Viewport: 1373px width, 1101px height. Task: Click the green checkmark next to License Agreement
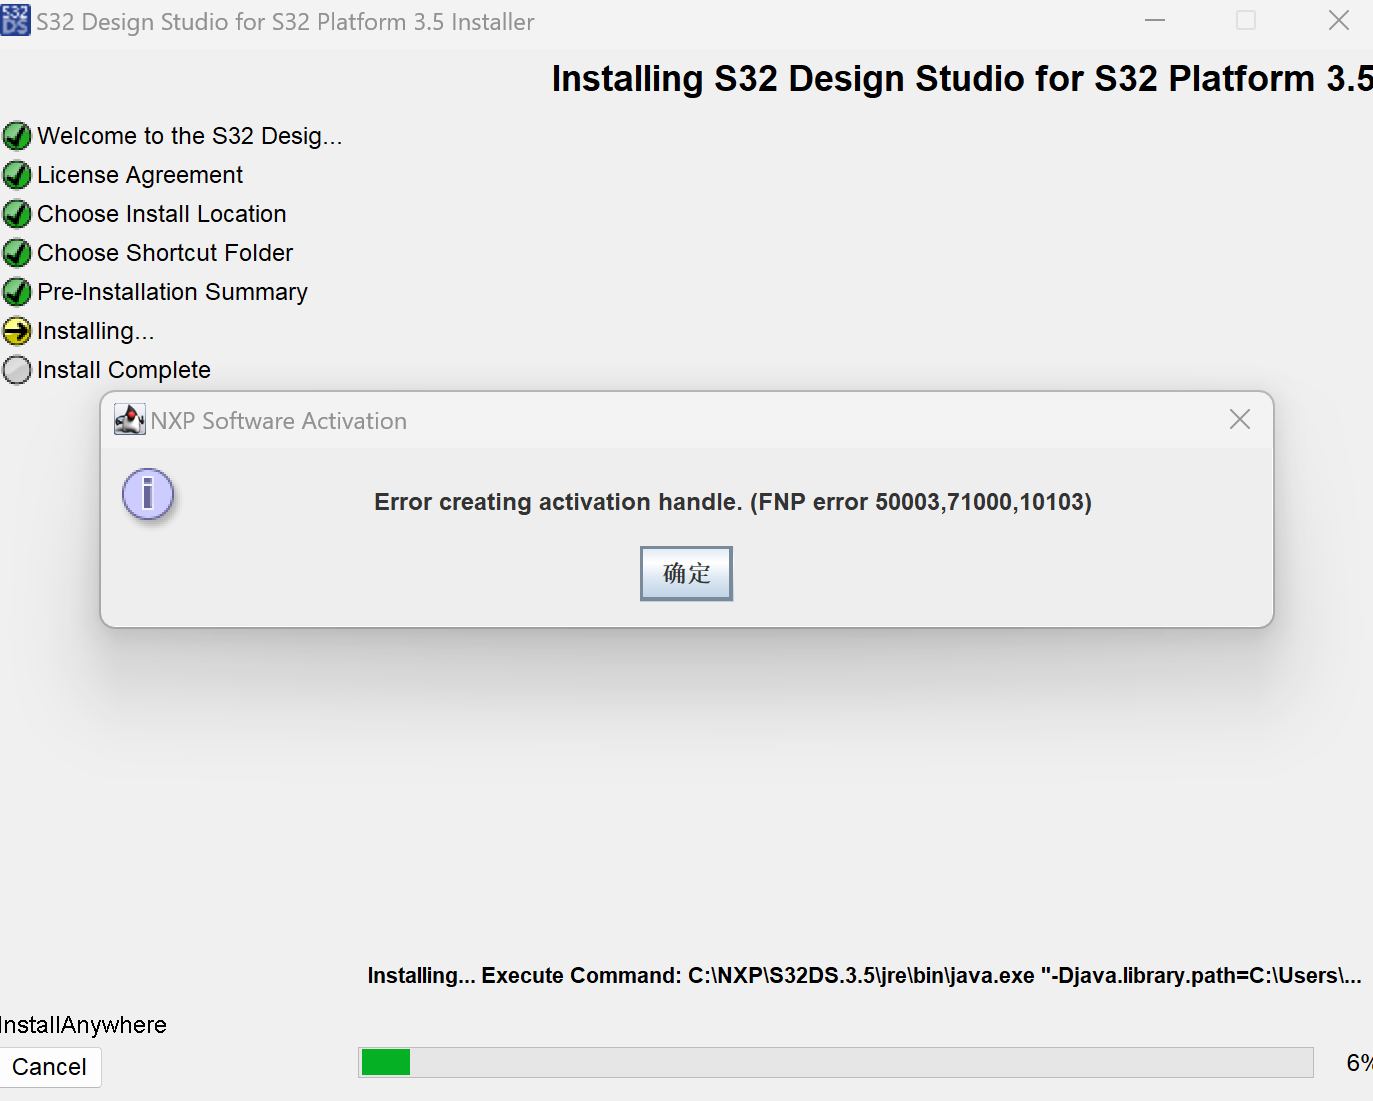pyautogui.click(x=16, y=174)
